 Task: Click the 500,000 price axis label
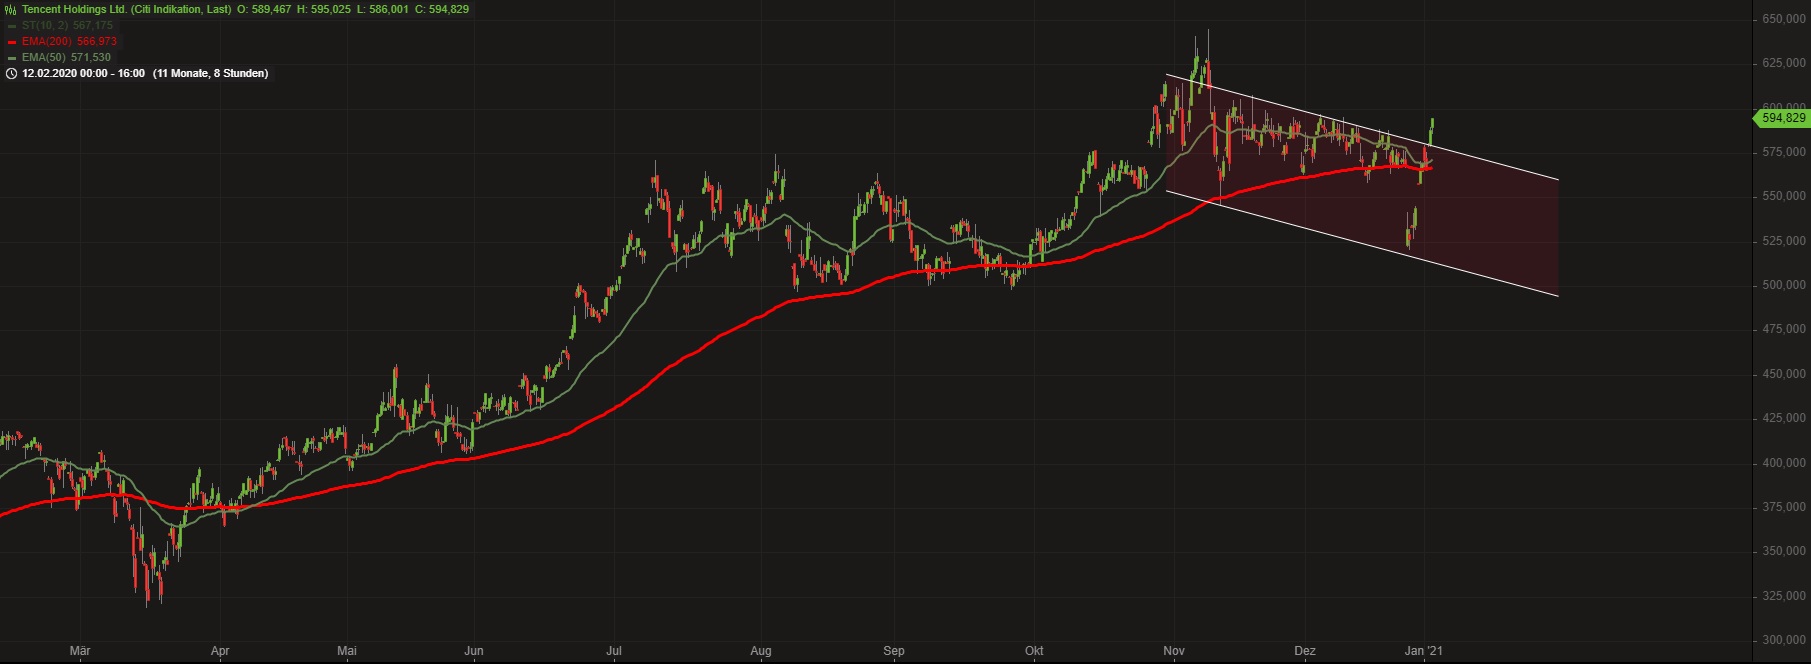(1784, 285)
